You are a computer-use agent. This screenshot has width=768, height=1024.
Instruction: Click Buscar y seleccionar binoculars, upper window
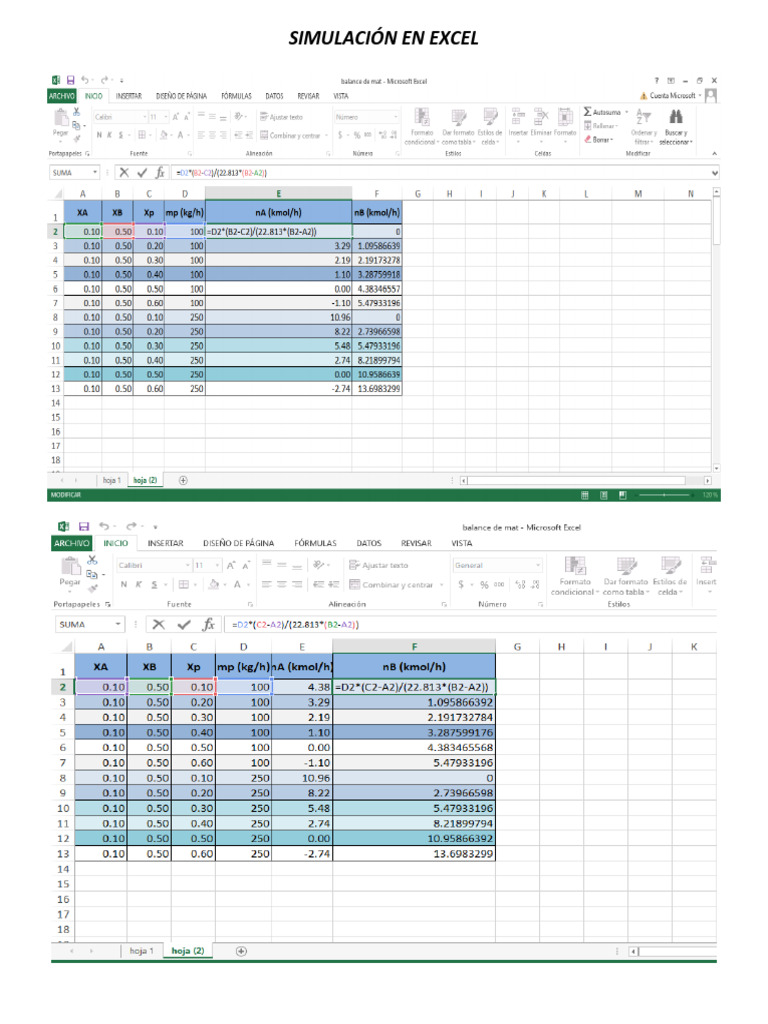675,127
